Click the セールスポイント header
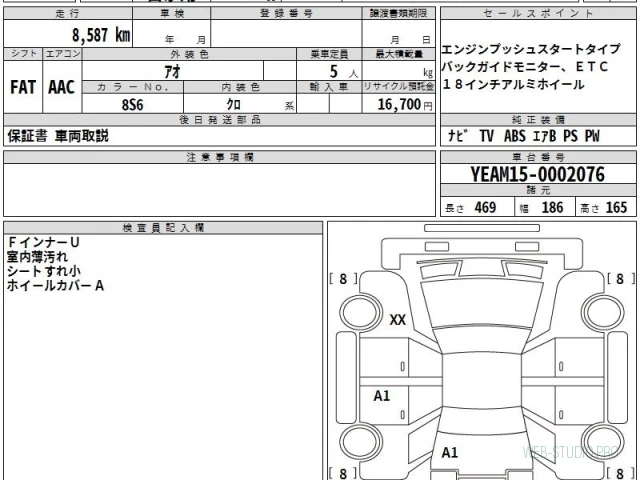The image size is (640, 480). coord(538,13)
